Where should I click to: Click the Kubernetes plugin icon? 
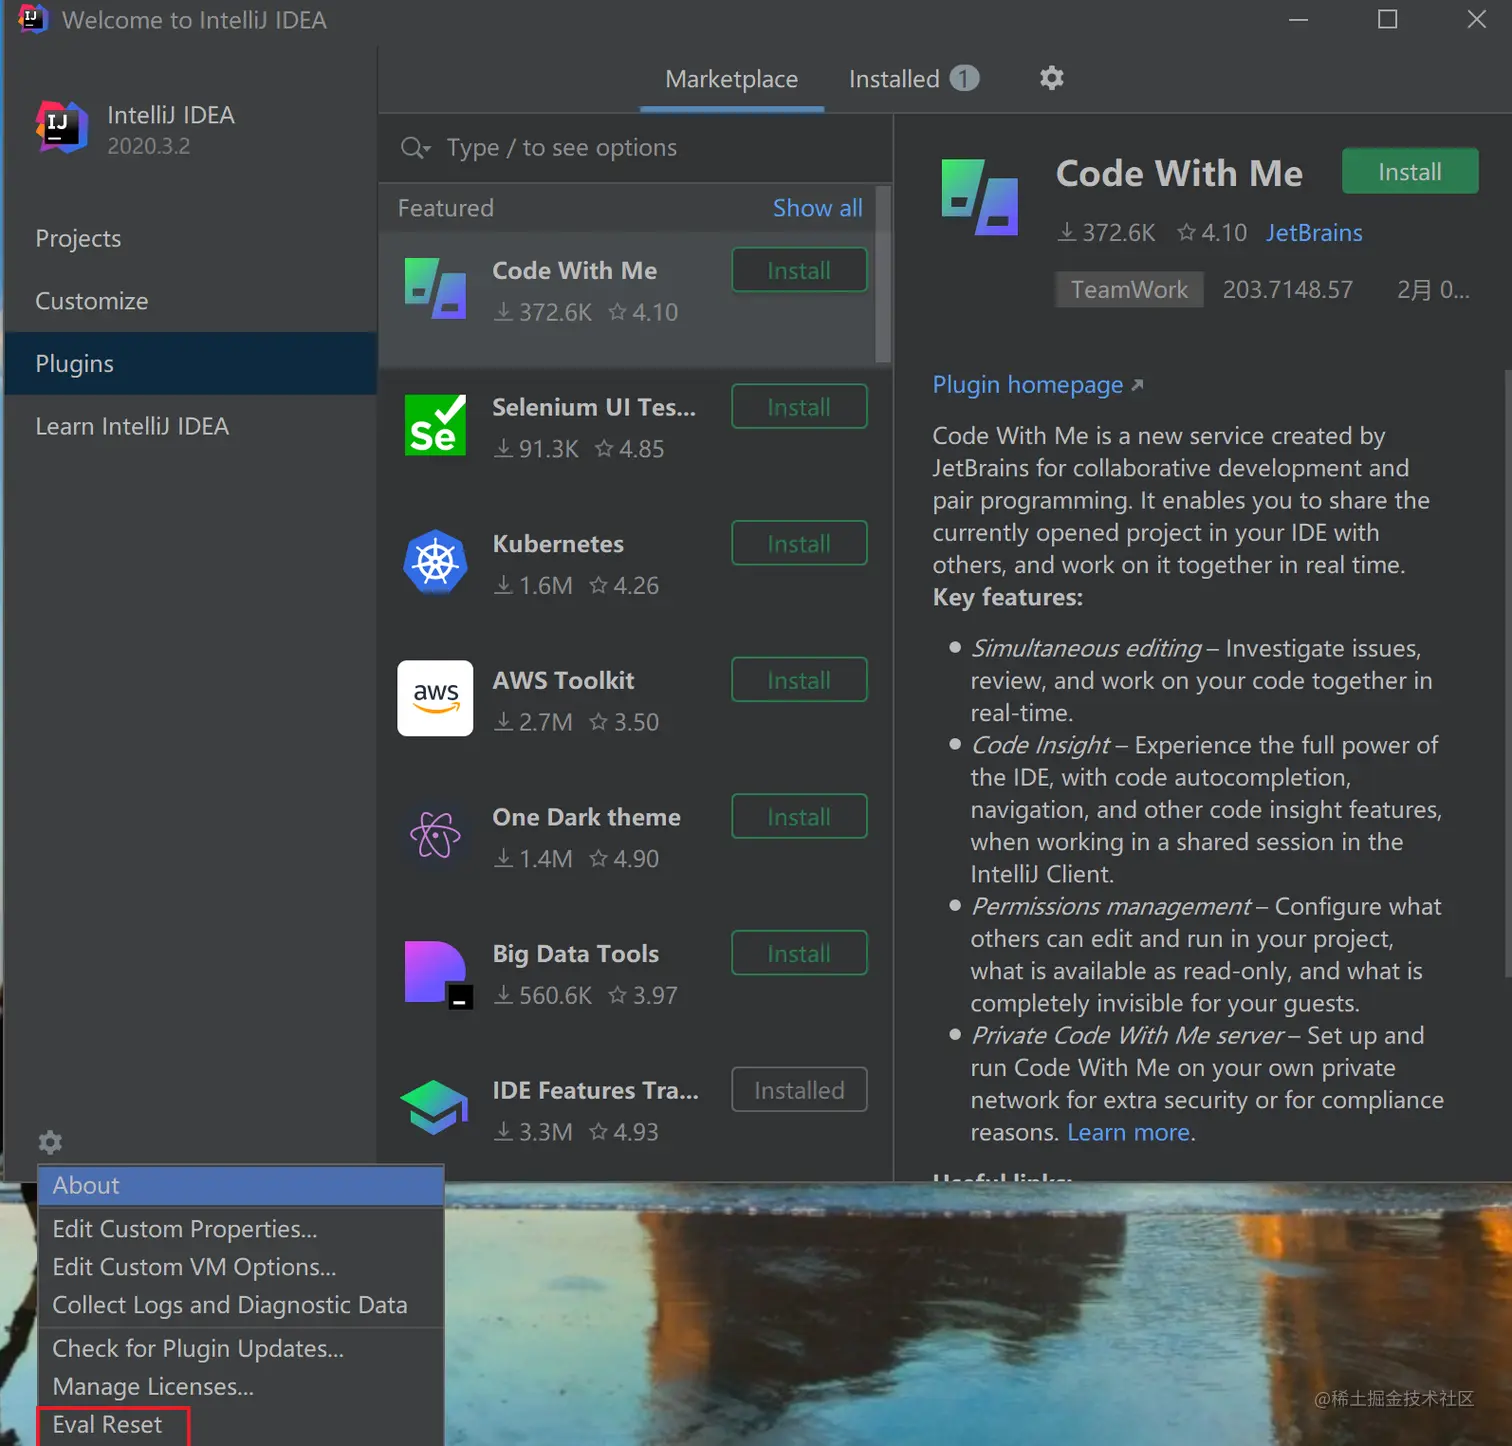pyautogui.click(x=435, y=562)
